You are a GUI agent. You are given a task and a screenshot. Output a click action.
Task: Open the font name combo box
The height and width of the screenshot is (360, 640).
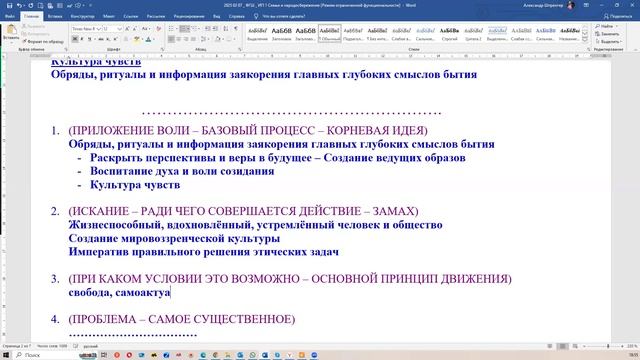click(87, 29)
